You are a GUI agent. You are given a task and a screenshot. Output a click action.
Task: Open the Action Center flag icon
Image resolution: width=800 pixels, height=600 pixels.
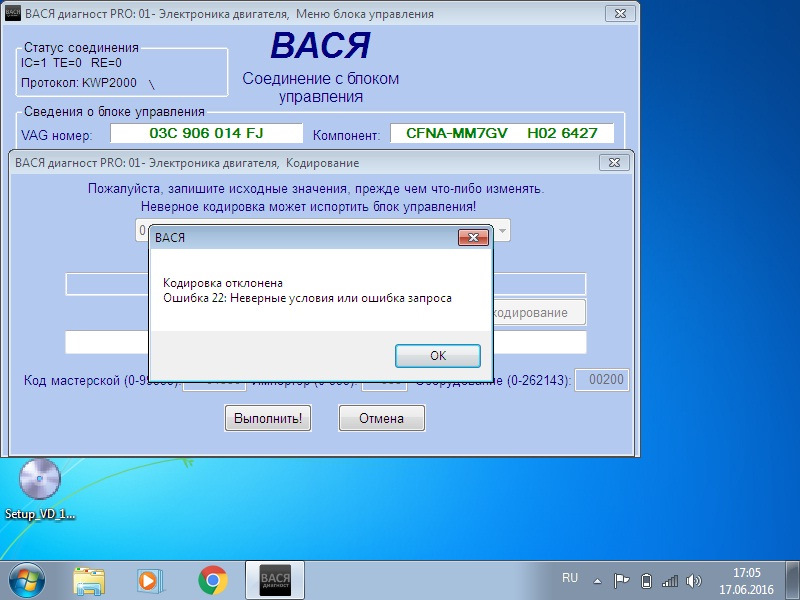point(621,581)
